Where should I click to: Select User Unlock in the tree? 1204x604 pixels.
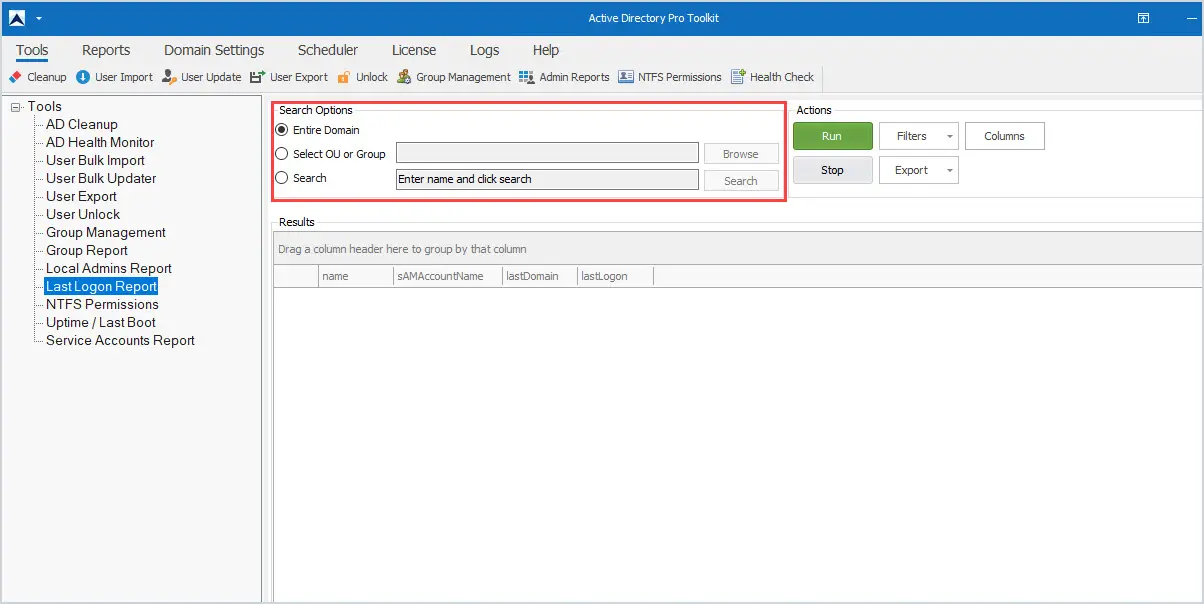[83, 214]
